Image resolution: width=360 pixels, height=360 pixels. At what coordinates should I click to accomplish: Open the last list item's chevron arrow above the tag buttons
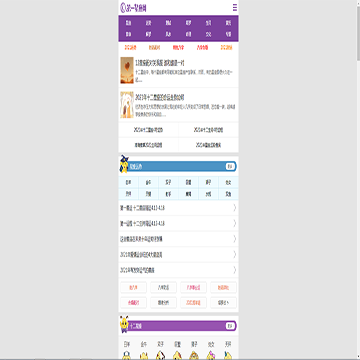click(x=234, y=270)
